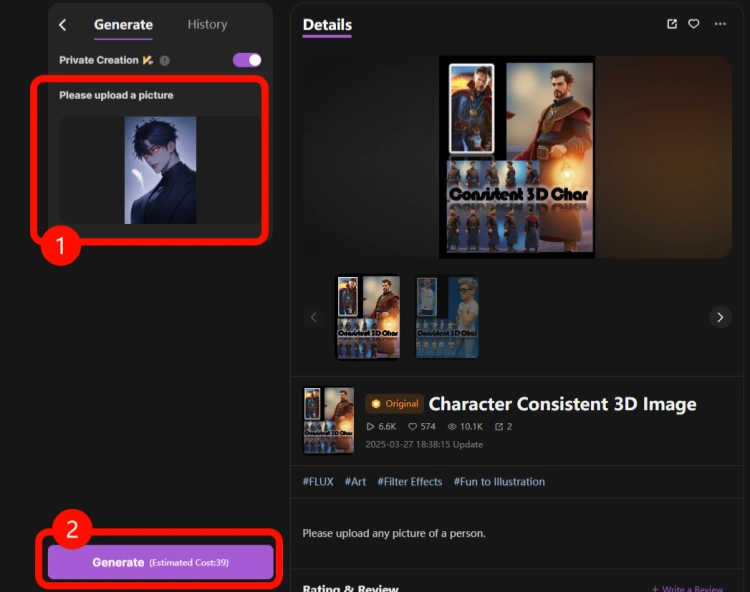The width and height of the screenshot is (750, 592).
Task: Click the heart likes icon showing 574
Action: coord(412,427)
